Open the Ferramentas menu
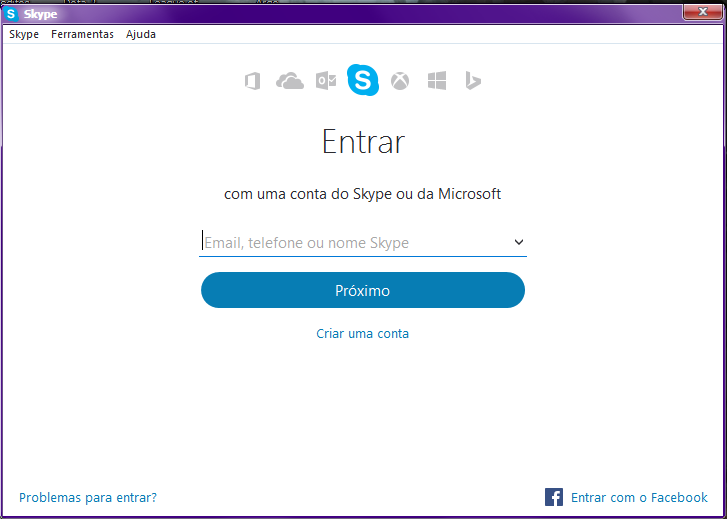This screenshot has height=519, width=727. click(x=82, y=34)
